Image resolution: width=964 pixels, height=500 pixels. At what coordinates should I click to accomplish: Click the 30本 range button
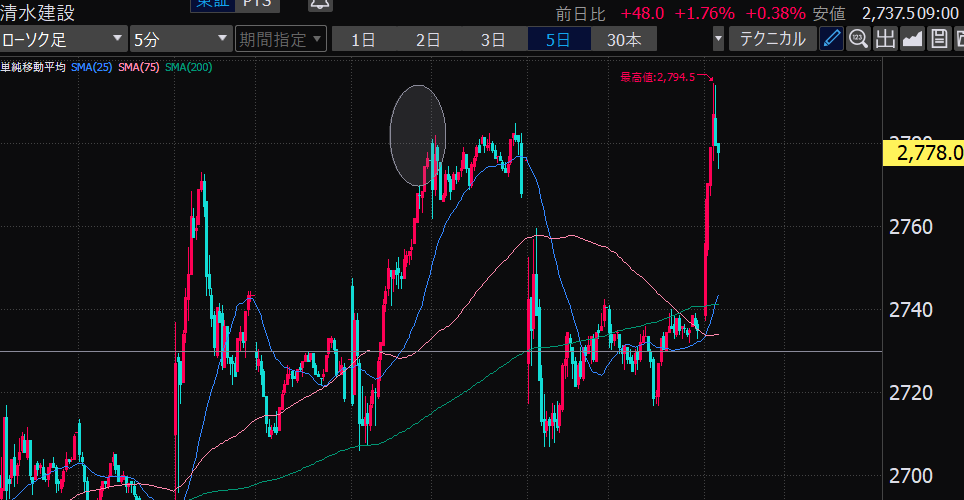(624, 40)
